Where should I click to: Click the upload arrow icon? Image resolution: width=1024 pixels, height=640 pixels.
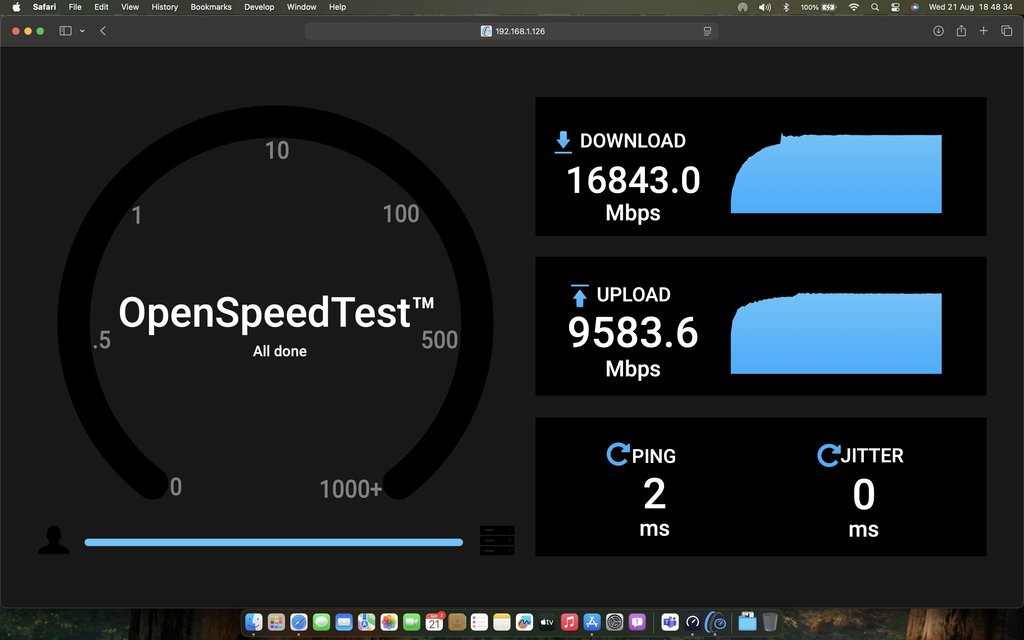pyautogui.click(x=579, y=295)
